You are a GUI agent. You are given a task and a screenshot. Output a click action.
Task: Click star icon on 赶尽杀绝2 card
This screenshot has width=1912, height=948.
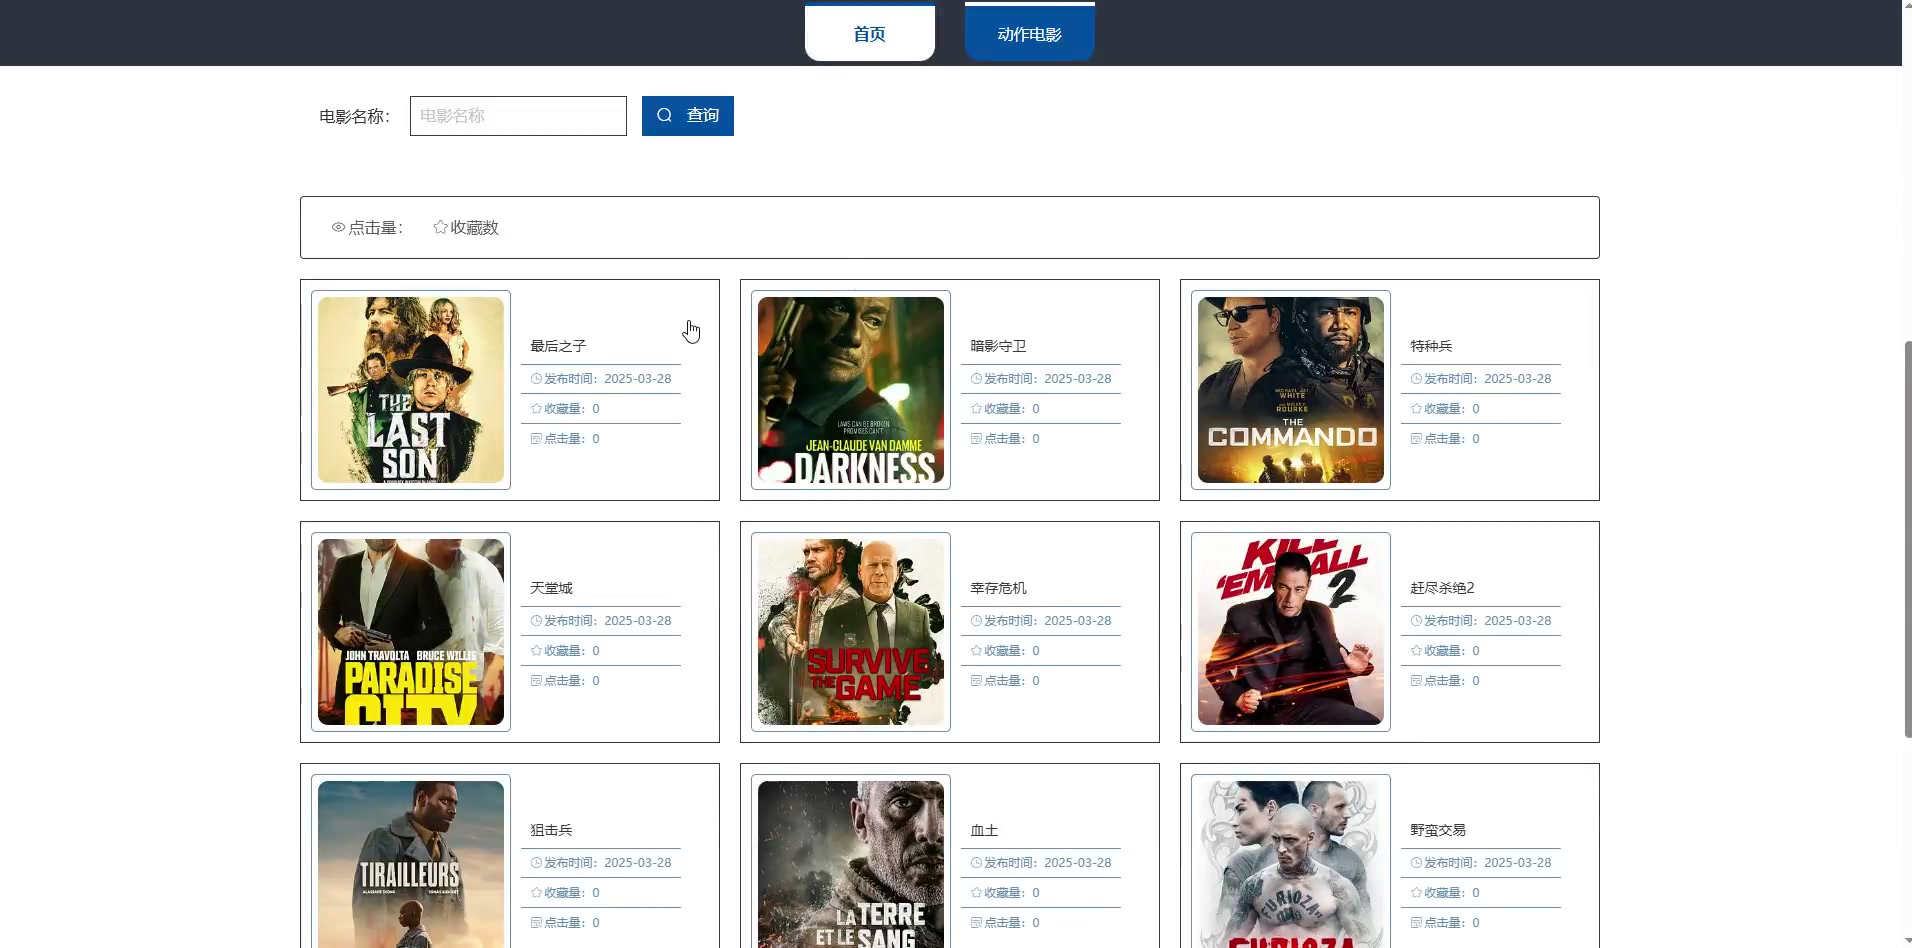[x=1416, y=651]
